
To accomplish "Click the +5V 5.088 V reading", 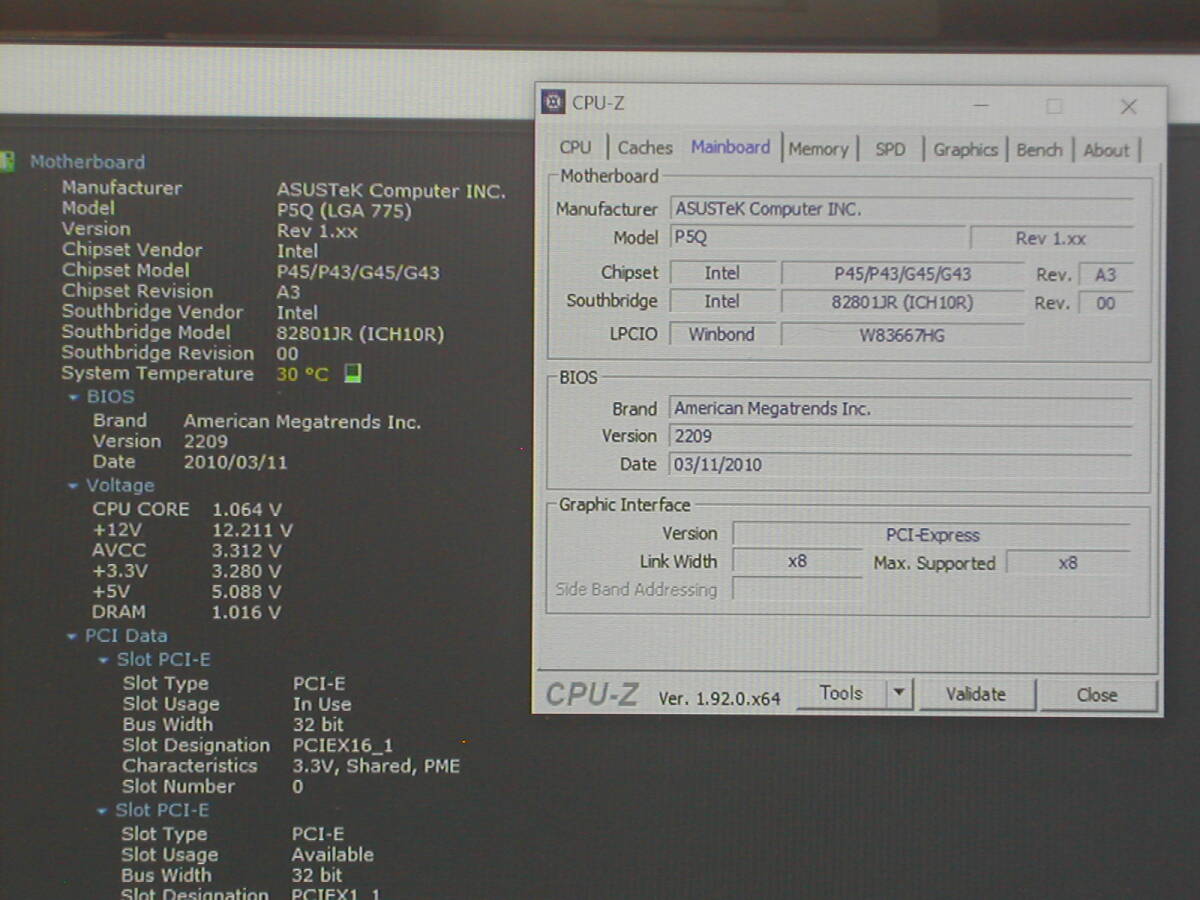I will click(x=247, y=592).
